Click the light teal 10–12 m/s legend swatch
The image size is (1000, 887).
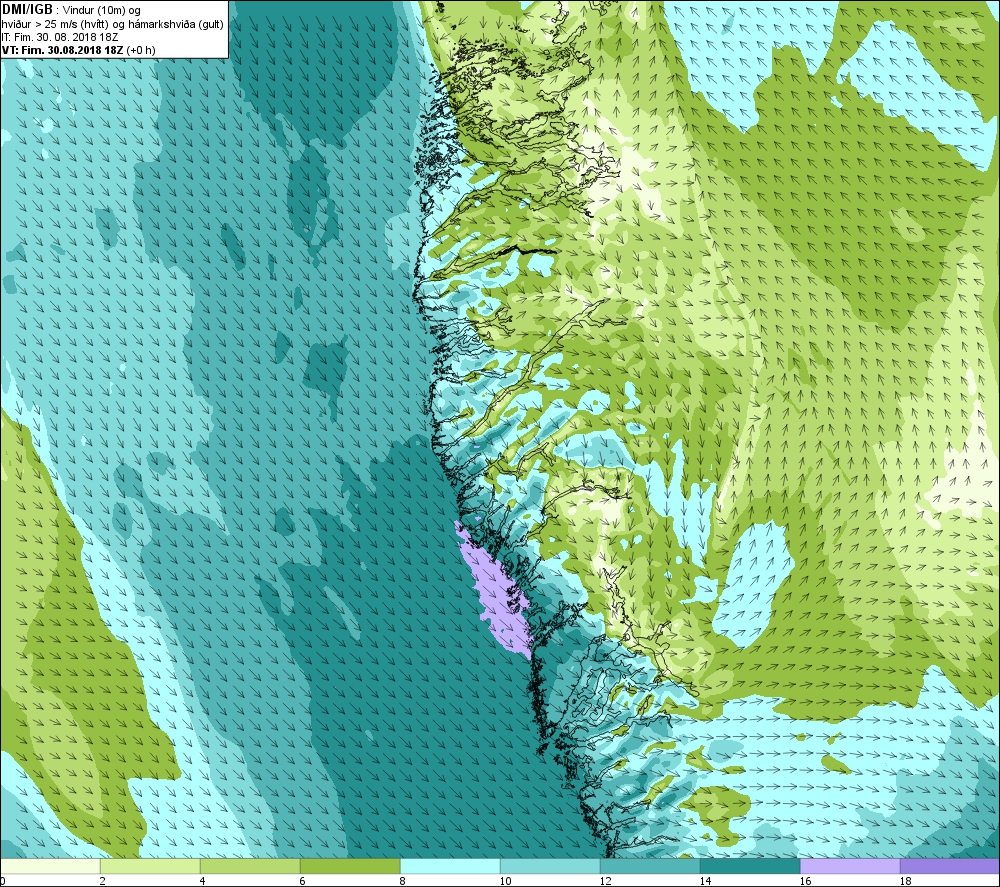pyautogui.click(x=550, y=866)
